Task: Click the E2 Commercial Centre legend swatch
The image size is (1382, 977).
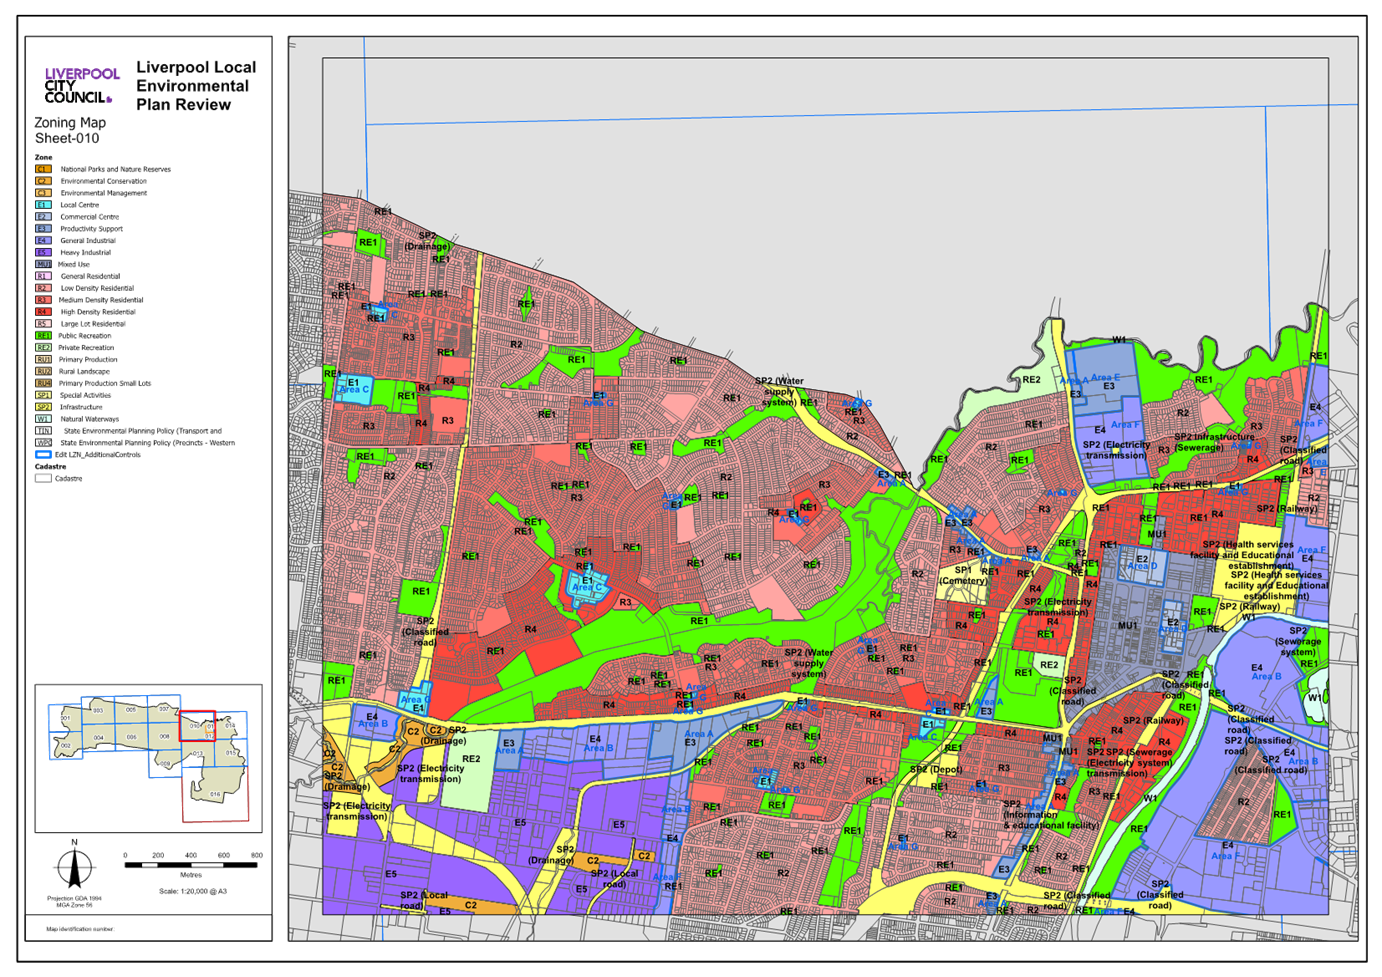Action: point(43,217)
